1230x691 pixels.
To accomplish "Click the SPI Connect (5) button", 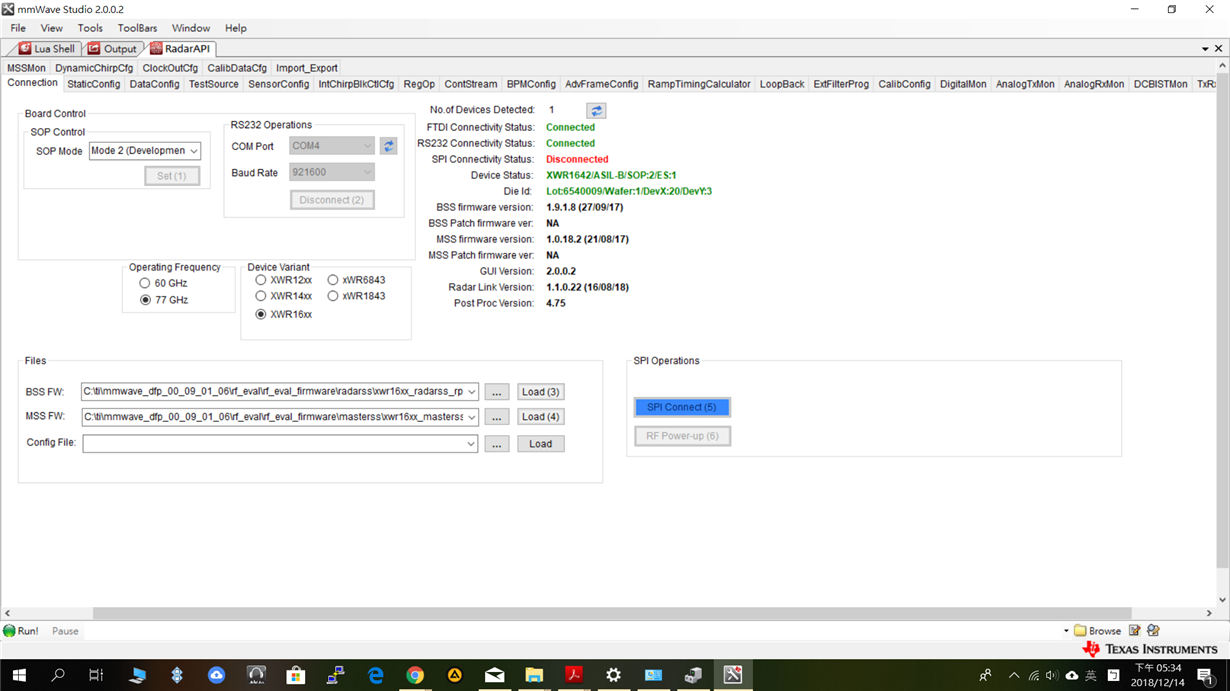I will 682,407.
